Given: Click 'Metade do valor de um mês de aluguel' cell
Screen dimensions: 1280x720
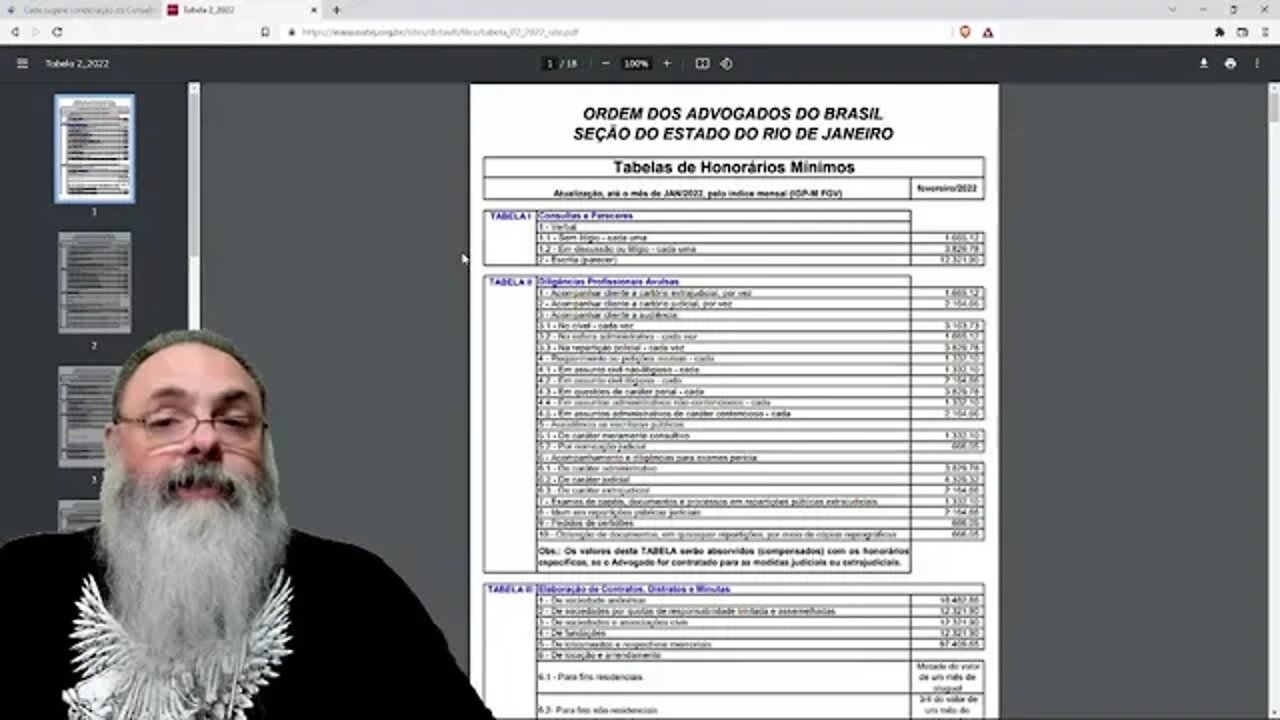Looking at the screenshot, I should [x=947, y=677].
